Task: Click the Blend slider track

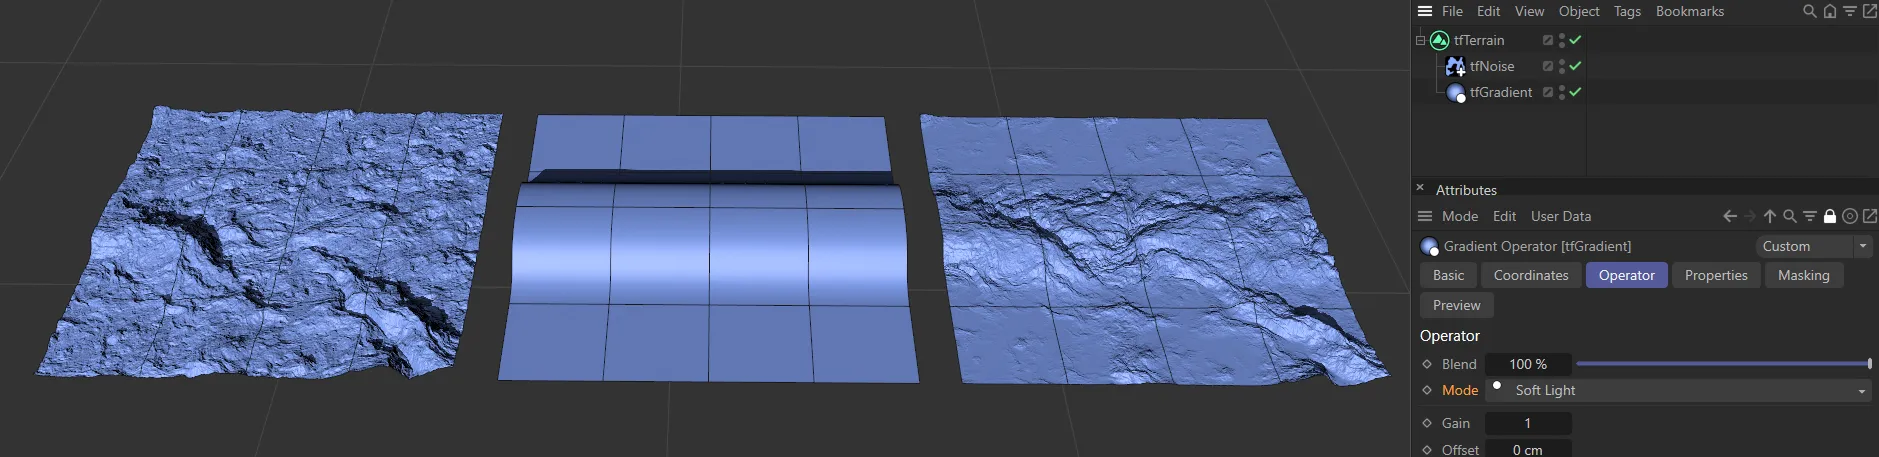Action: [1723, 364]
